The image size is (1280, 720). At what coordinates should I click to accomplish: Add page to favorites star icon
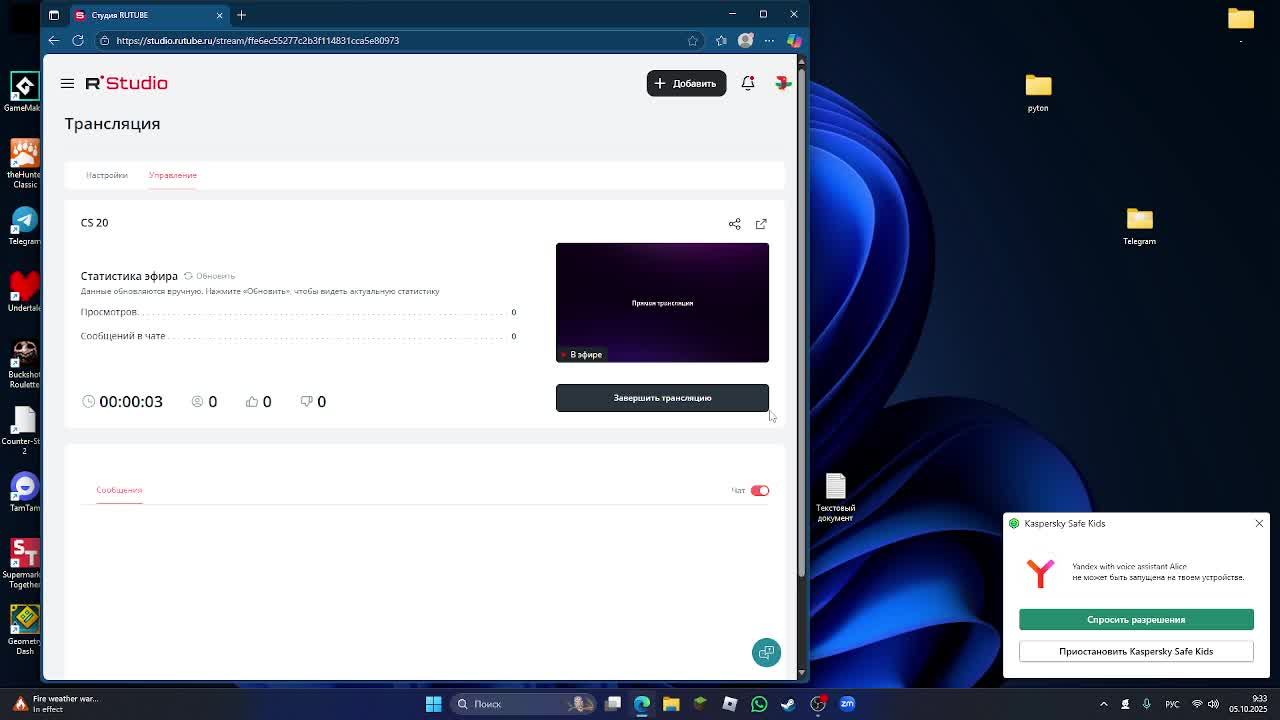(x=693, y=40)
